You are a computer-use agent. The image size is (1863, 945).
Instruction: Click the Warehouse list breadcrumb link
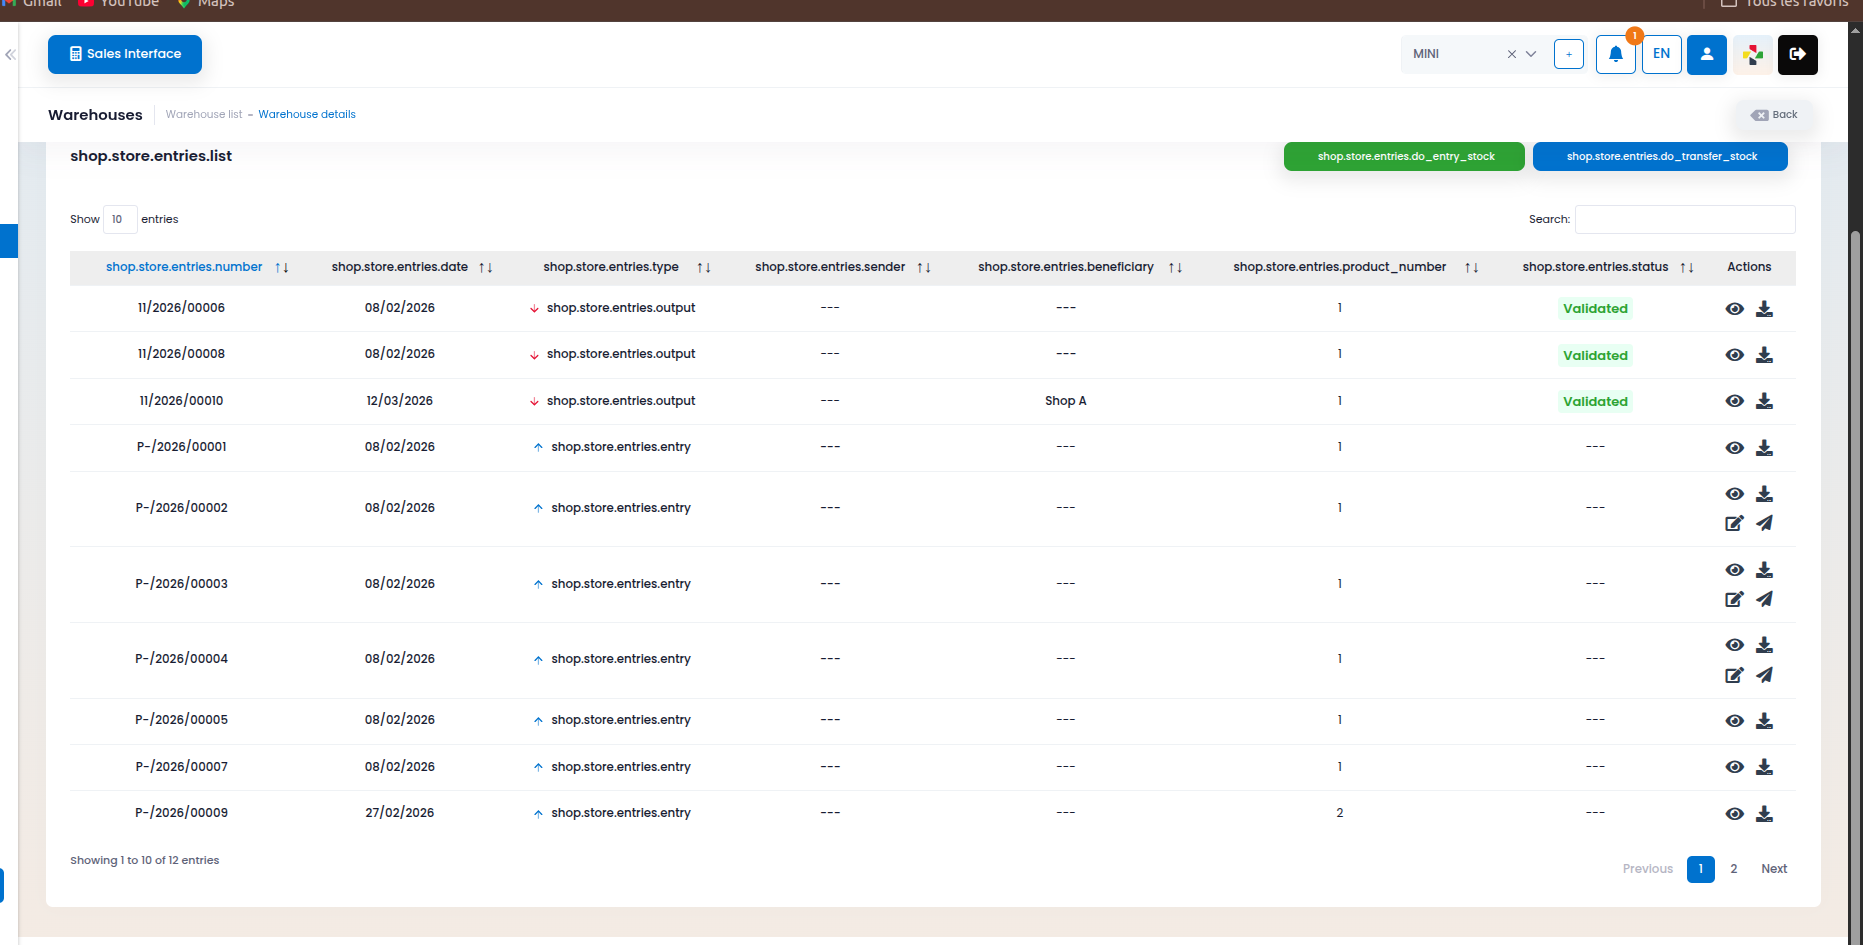(204, 114)
